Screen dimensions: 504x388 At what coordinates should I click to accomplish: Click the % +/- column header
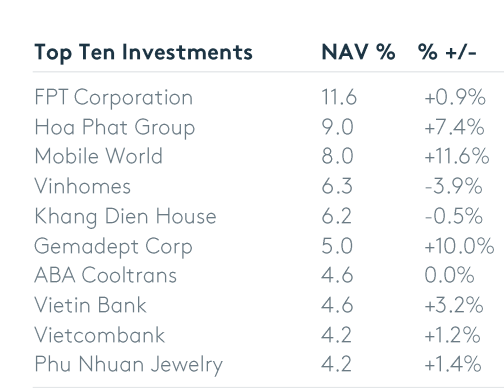coord(447,52)
